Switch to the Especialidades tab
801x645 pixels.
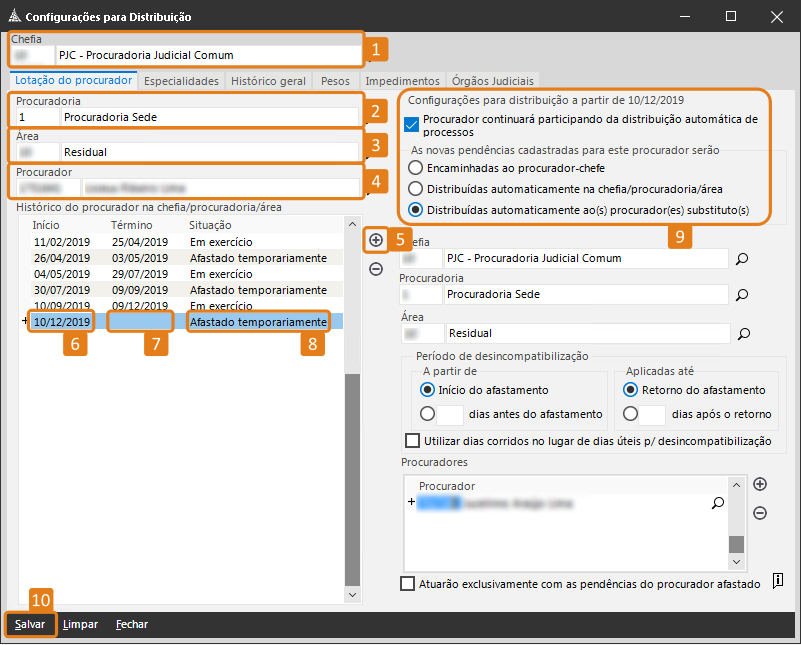pos(181,80)
